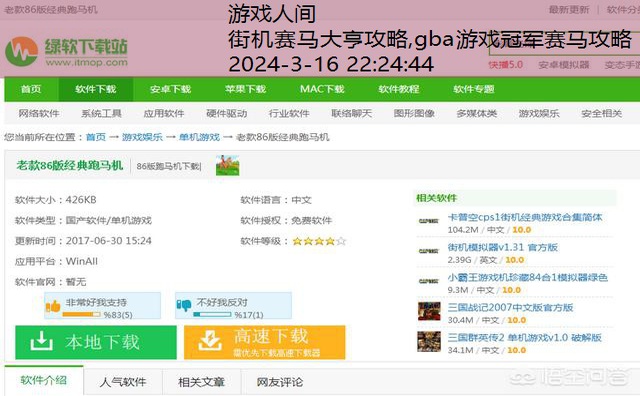Click the 小霸王游戏机珍藏84合1 Capcom icon
The height and width of the screenshot is (396, 640).
429,281
